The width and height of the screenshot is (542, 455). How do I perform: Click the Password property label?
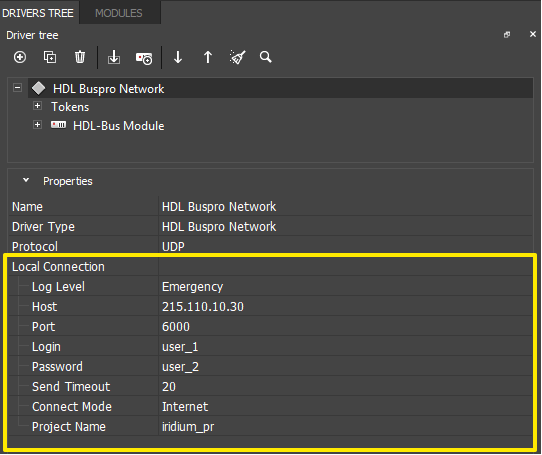click(57, 367)
